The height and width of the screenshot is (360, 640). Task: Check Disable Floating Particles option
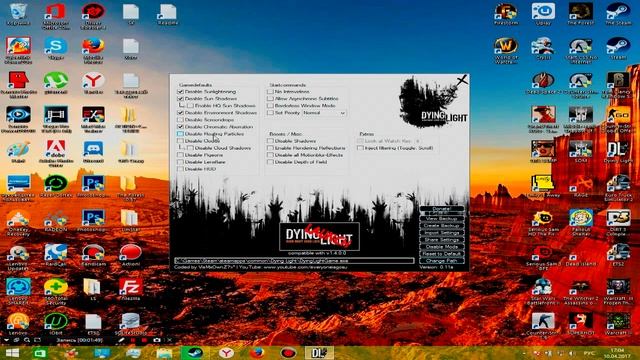tap(180, 134)
